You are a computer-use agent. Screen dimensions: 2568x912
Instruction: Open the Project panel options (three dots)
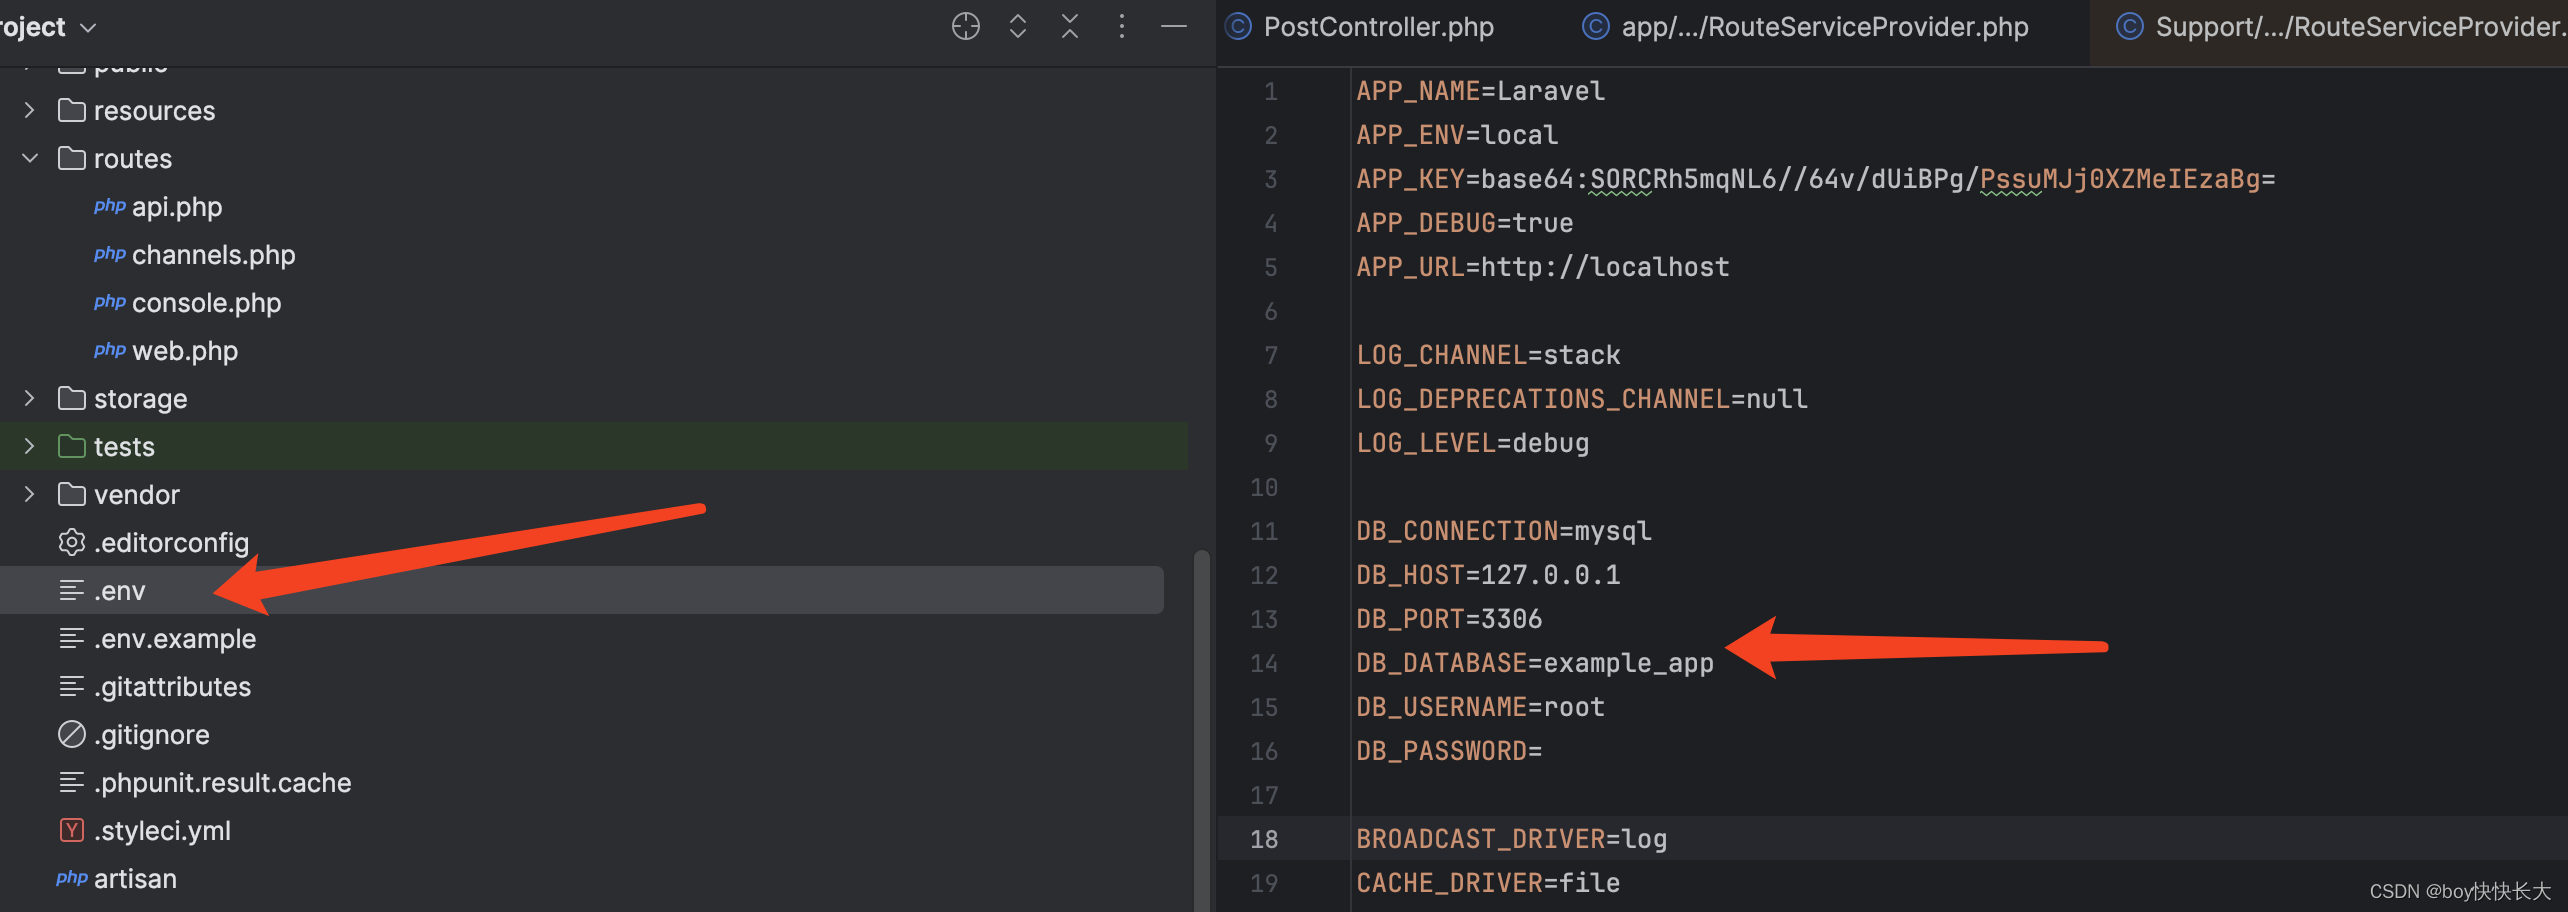point(1122,27)
